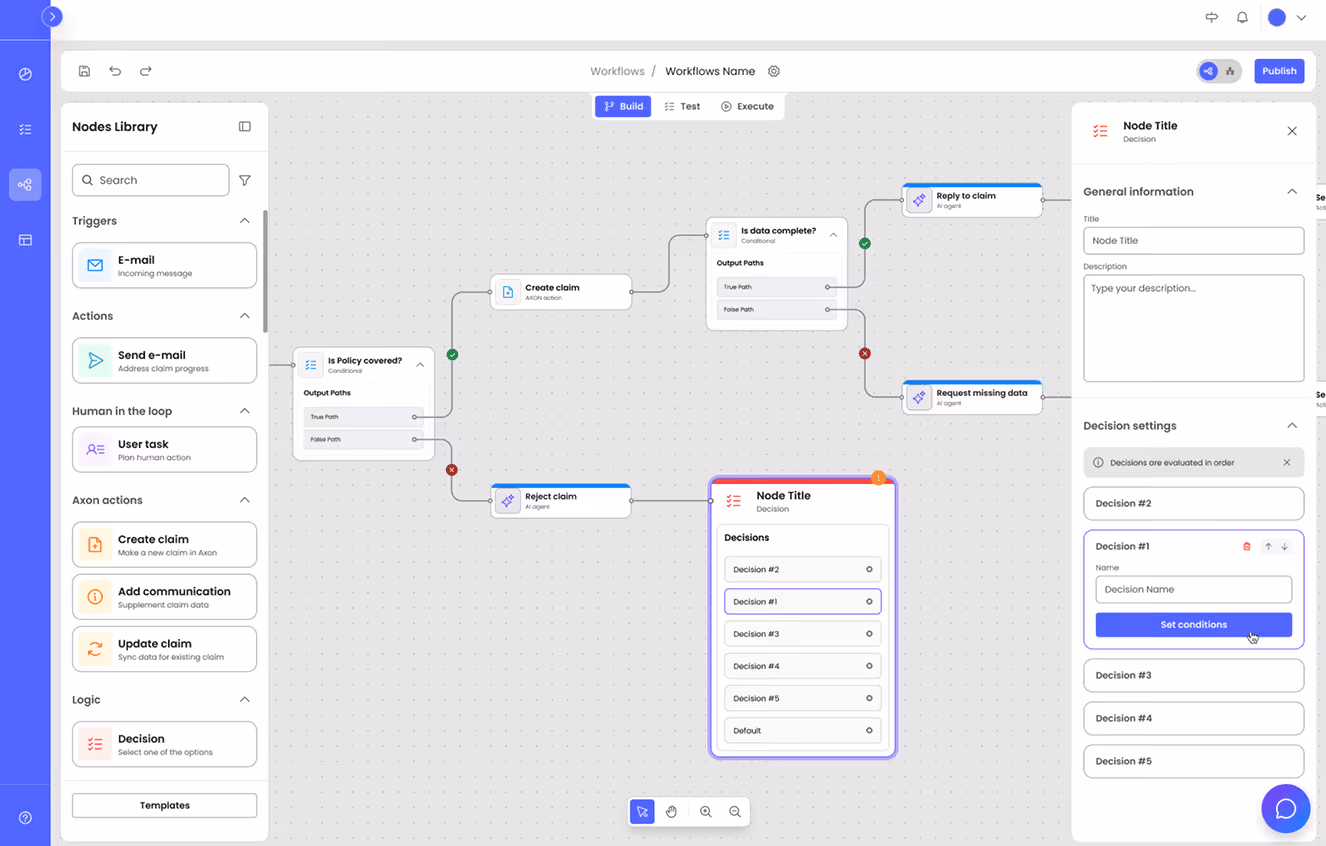The width and height of the screenshot is (1326, 846).
Task: Click Set conditions for Decision #1
Action: [x=1193, y=624]
